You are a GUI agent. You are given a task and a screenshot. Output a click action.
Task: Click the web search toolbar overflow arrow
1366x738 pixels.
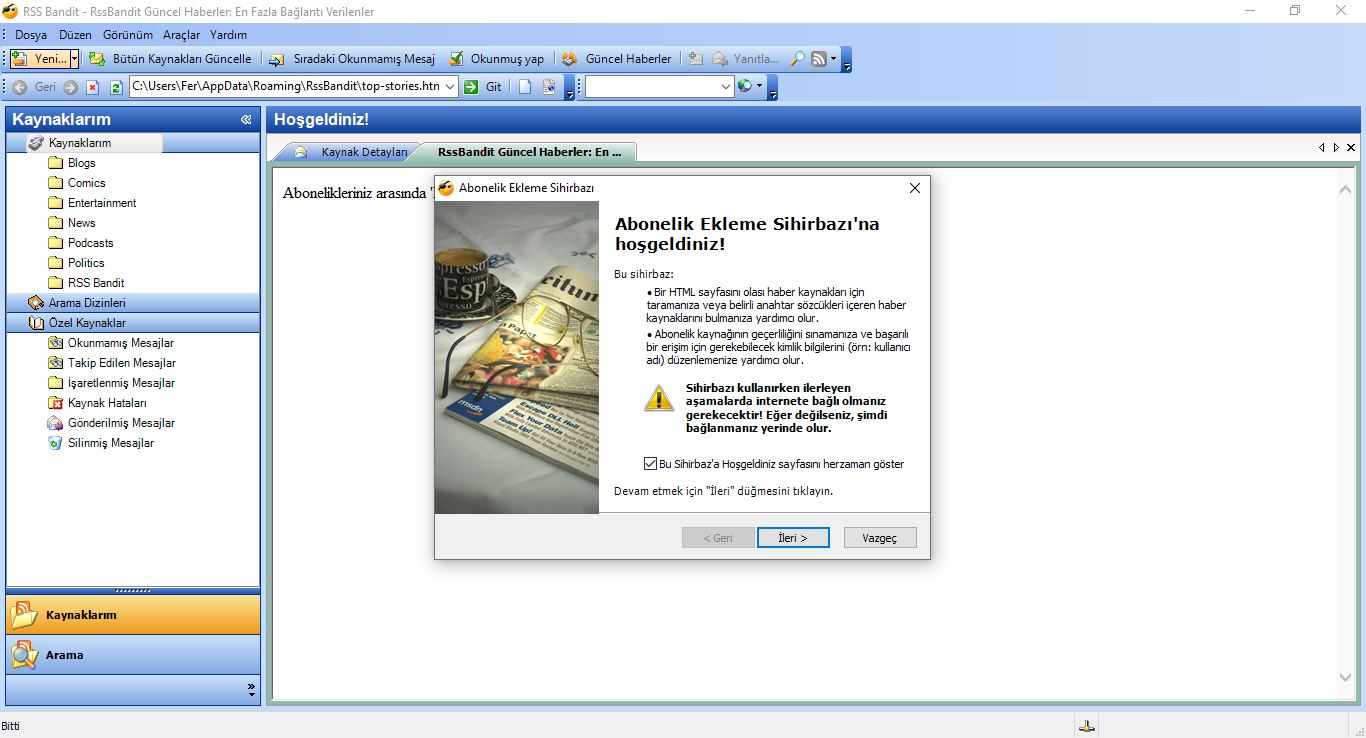click(x=773, y=89)
